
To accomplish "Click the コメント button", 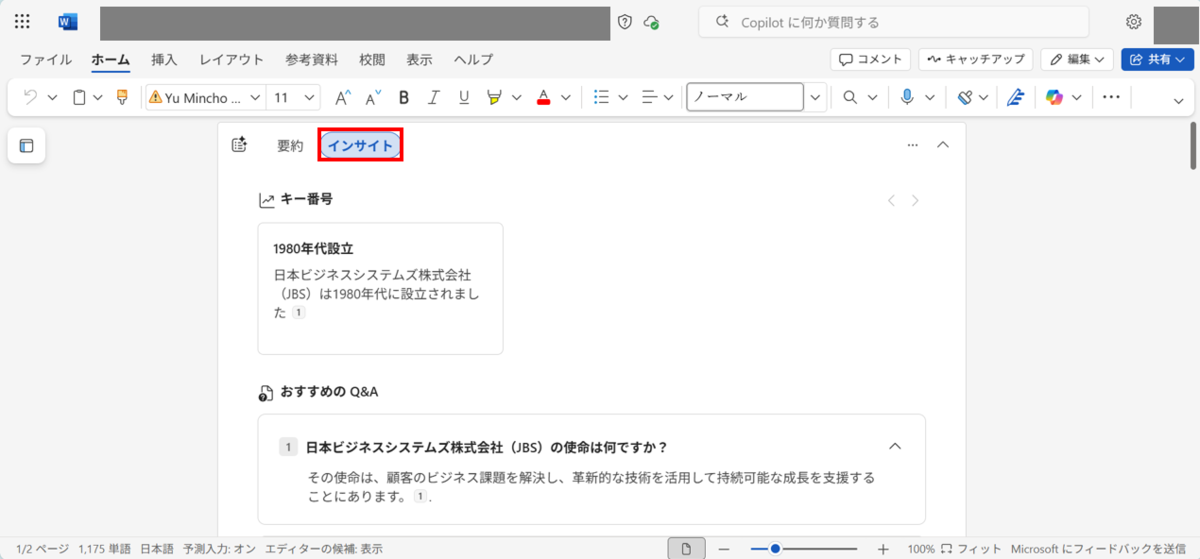I will click(x=870, y=60).
